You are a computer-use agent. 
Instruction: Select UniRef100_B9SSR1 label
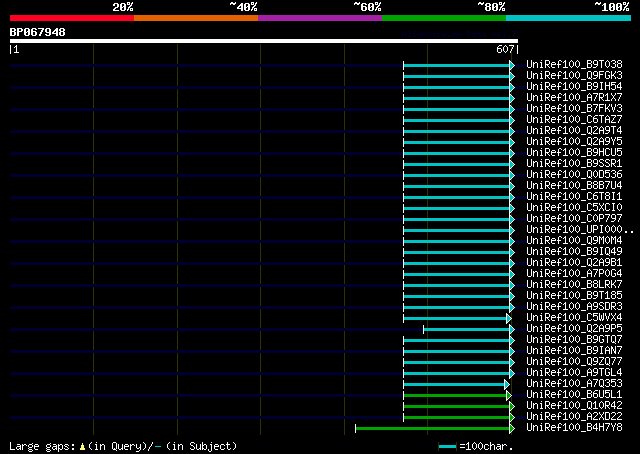(x=574, y=164)
